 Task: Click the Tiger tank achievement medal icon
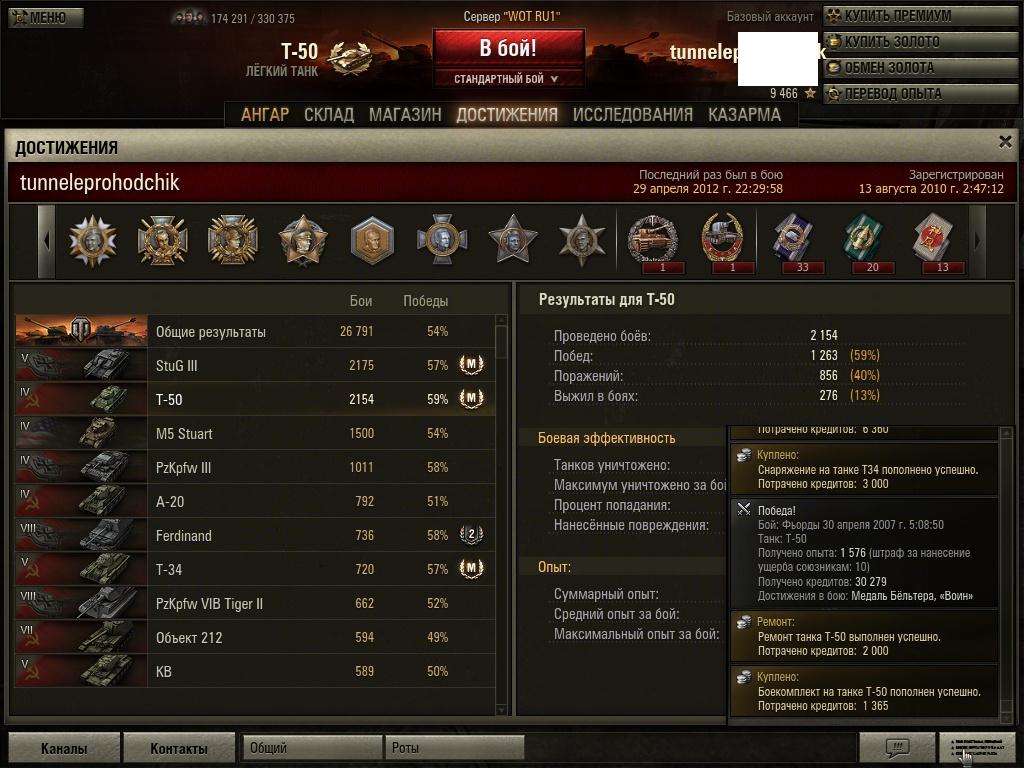point(652,240)
